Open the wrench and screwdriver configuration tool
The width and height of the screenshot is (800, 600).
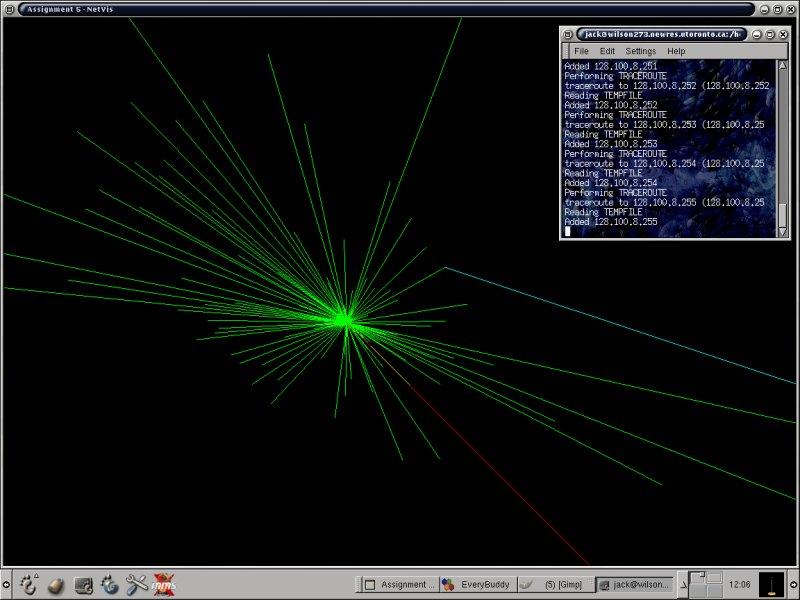point(137,584)
